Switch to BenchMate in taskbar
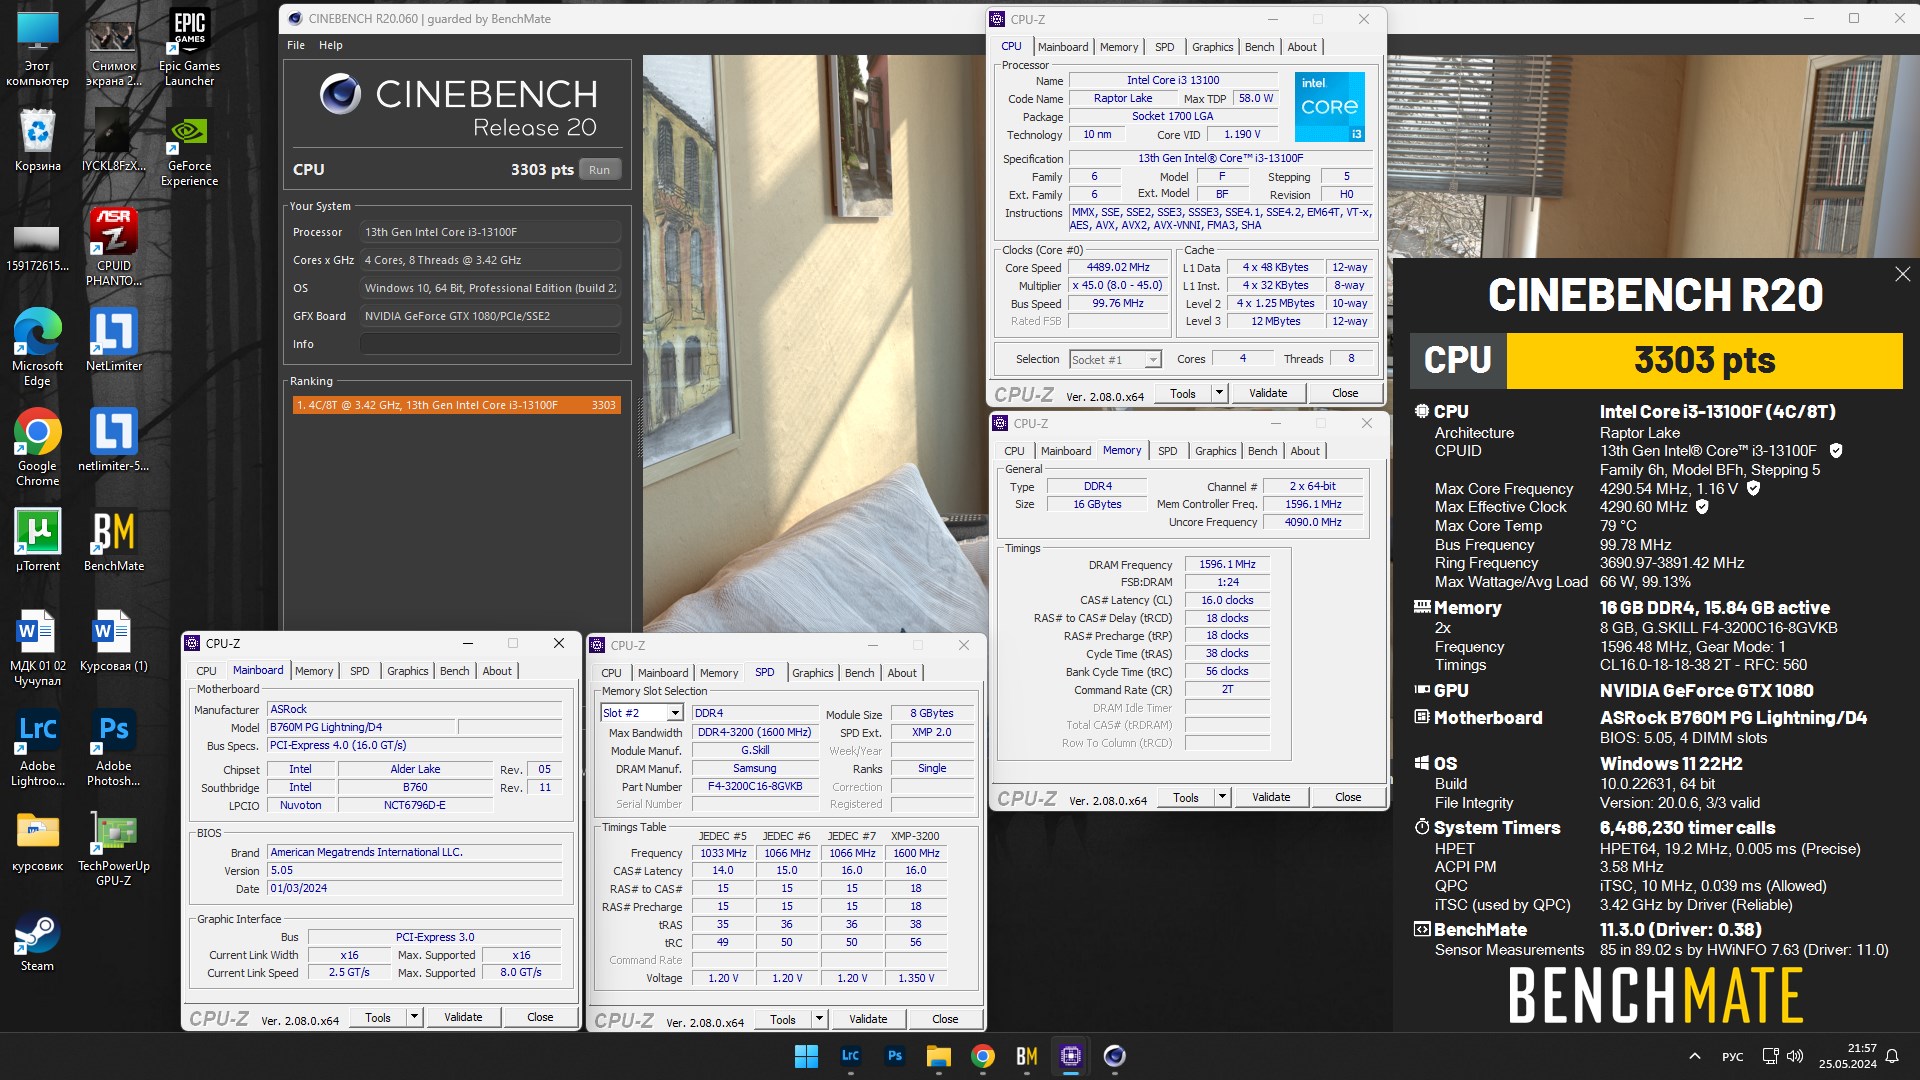The image size is (1920, 1080). [x=1026, y=1056]
